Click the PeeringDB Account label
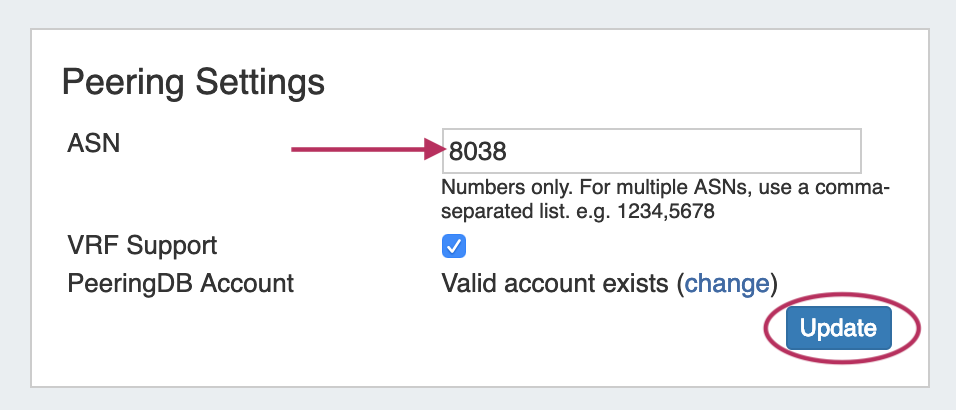The height and width of the screenshot is (410, 956). pyautogui.click(x=180, y=283)
